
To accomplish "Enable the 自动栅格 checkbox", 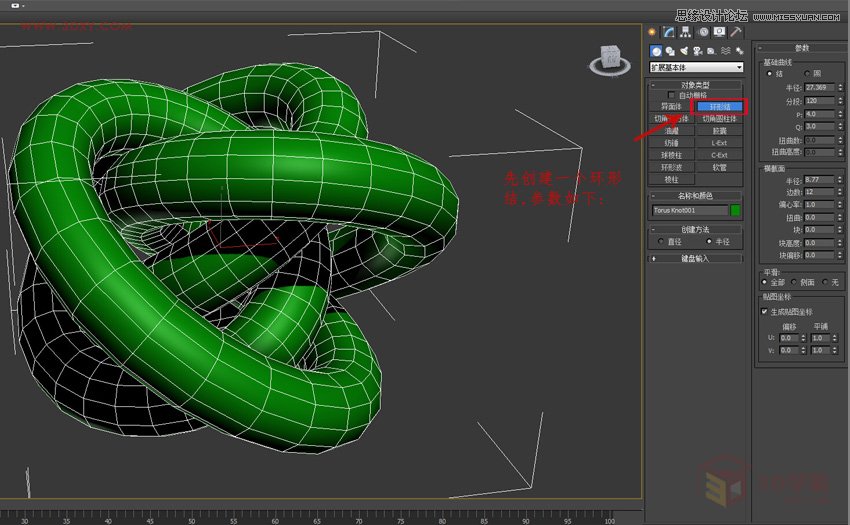I will 672,95.
